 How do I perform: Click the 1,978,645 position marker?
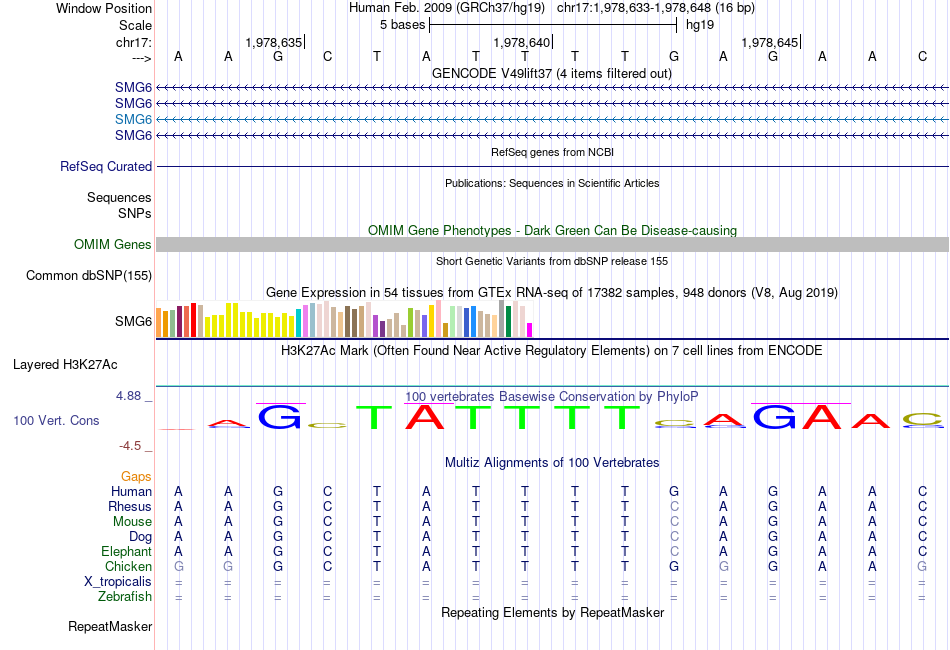769,42
